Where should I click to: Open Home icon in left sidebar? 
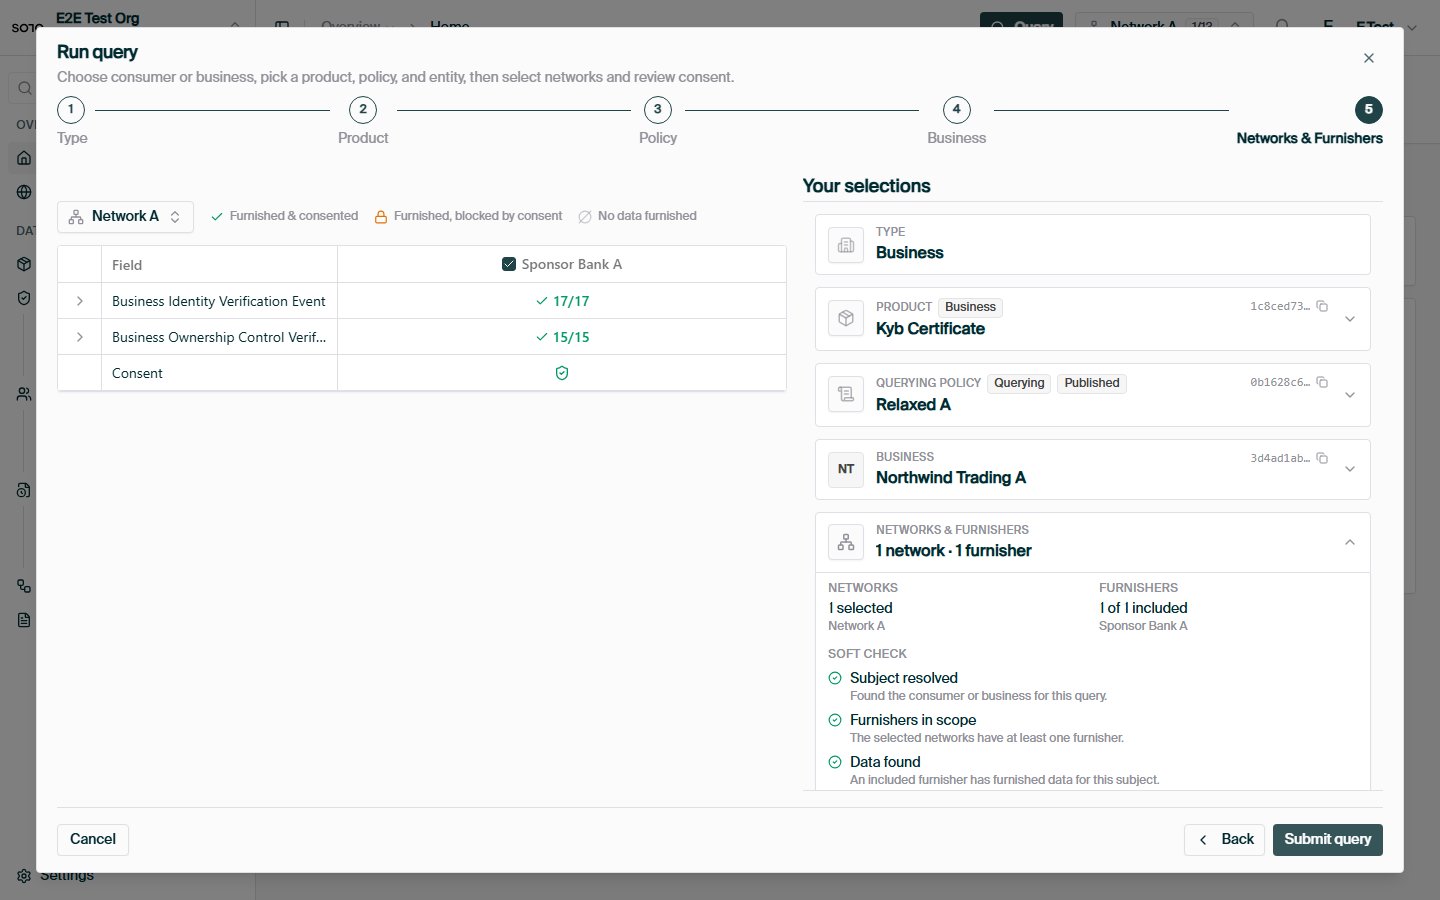[24, 157]
